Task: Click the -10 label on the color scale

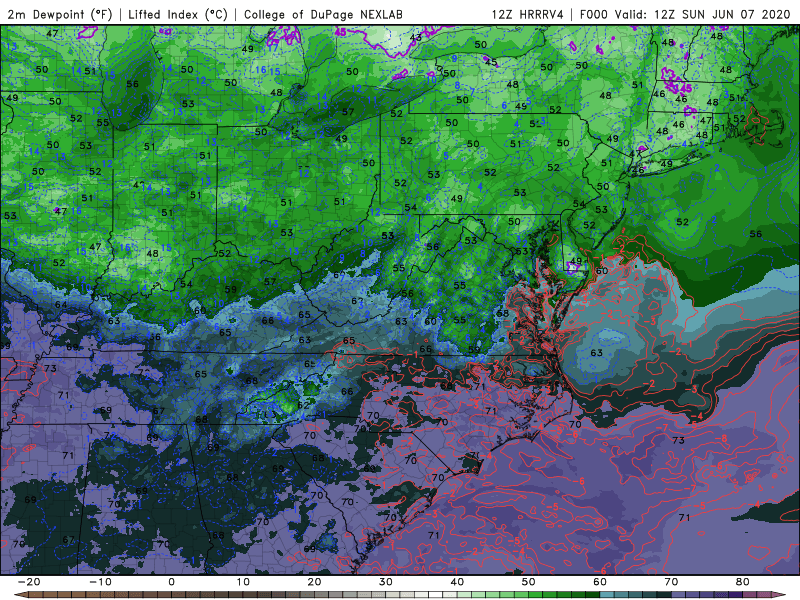Action: click(x=100, y=582)
